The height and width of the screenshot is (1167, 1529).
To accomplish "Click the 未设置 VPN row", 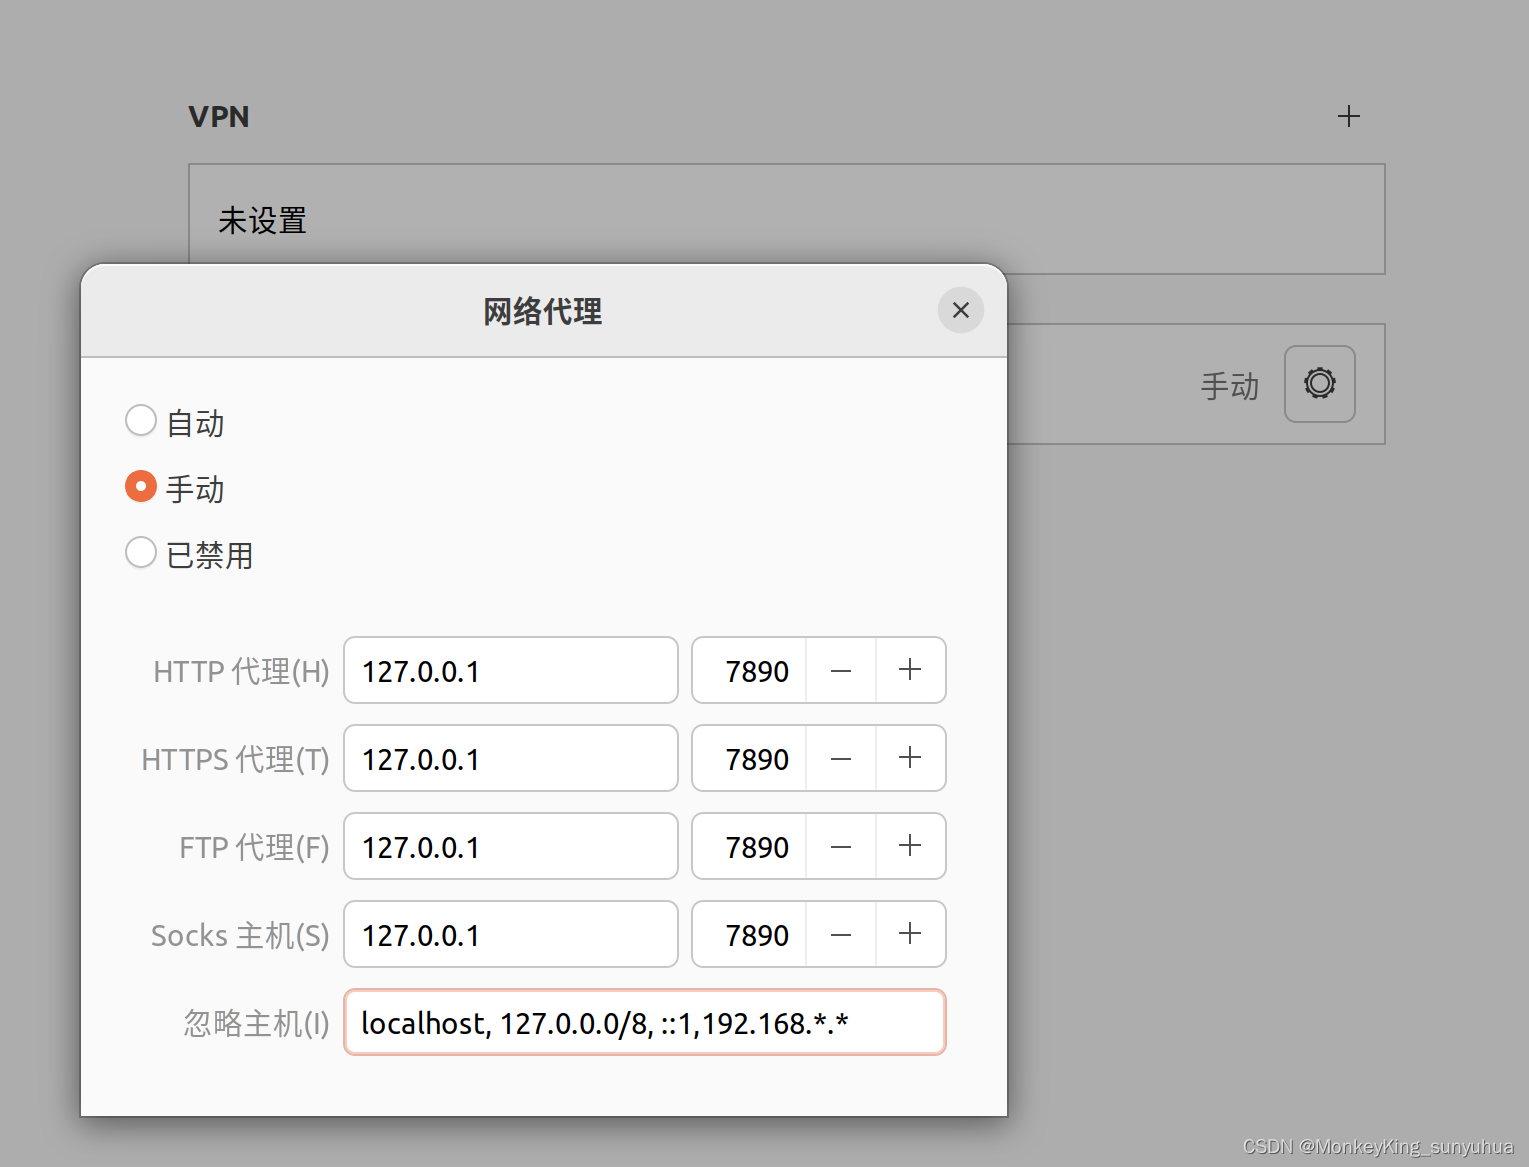I will (x=787, y=219).
